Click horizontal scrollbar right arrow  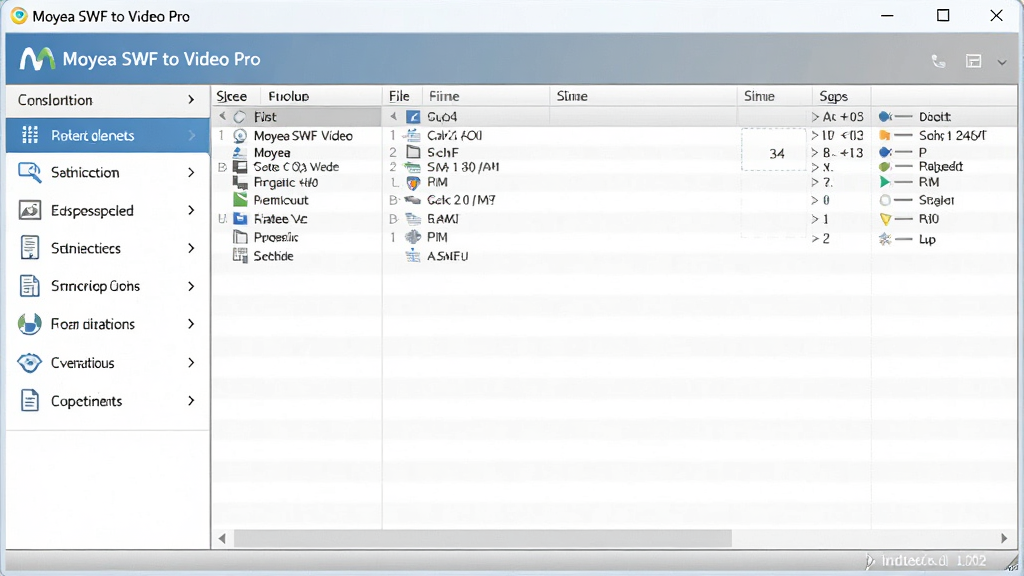pos(1004,539)
